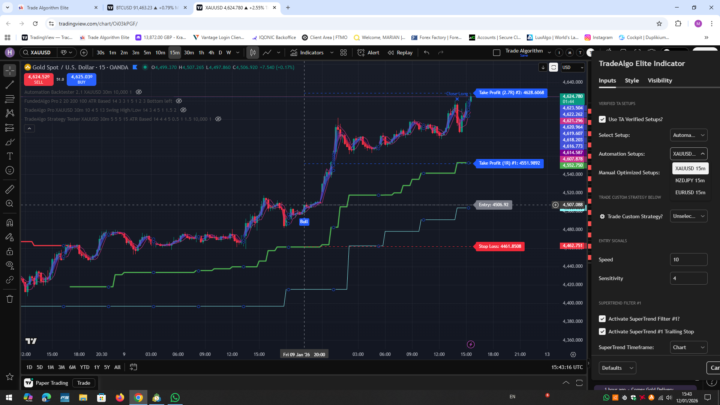Switch to the BTCUSD browser tab
This screenshot has height=405, width=720.
click(x=146, y=8)
